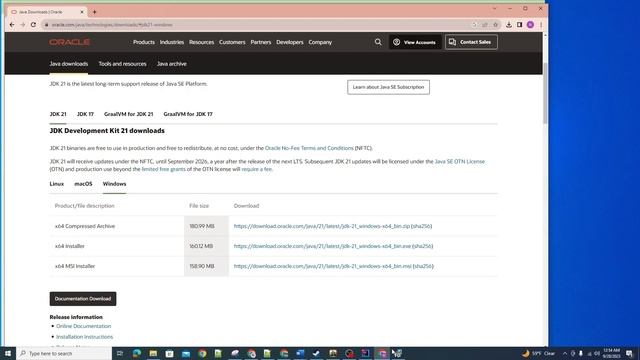This screenshot has width=640, height=360.
Task: Download the x64 Compressed Archive zip link
Action: coord(322,226)
